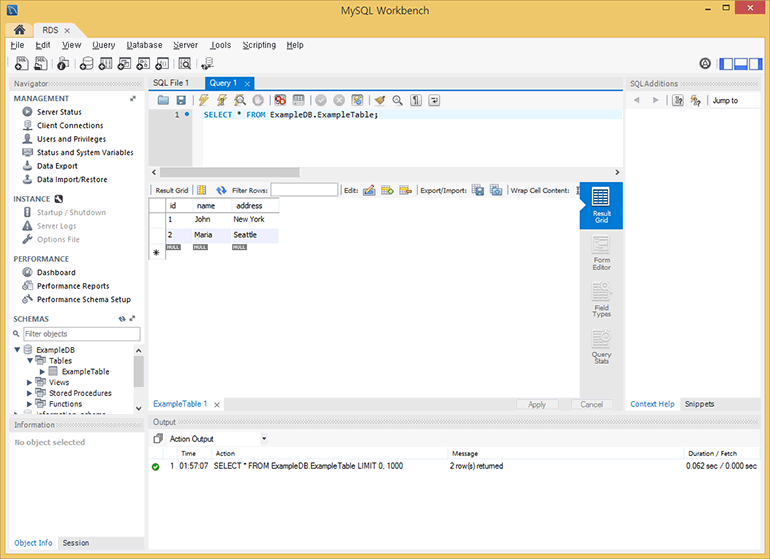Expand the Views tree node
Viewport: 770px width, 559px height.
[30, 382]
